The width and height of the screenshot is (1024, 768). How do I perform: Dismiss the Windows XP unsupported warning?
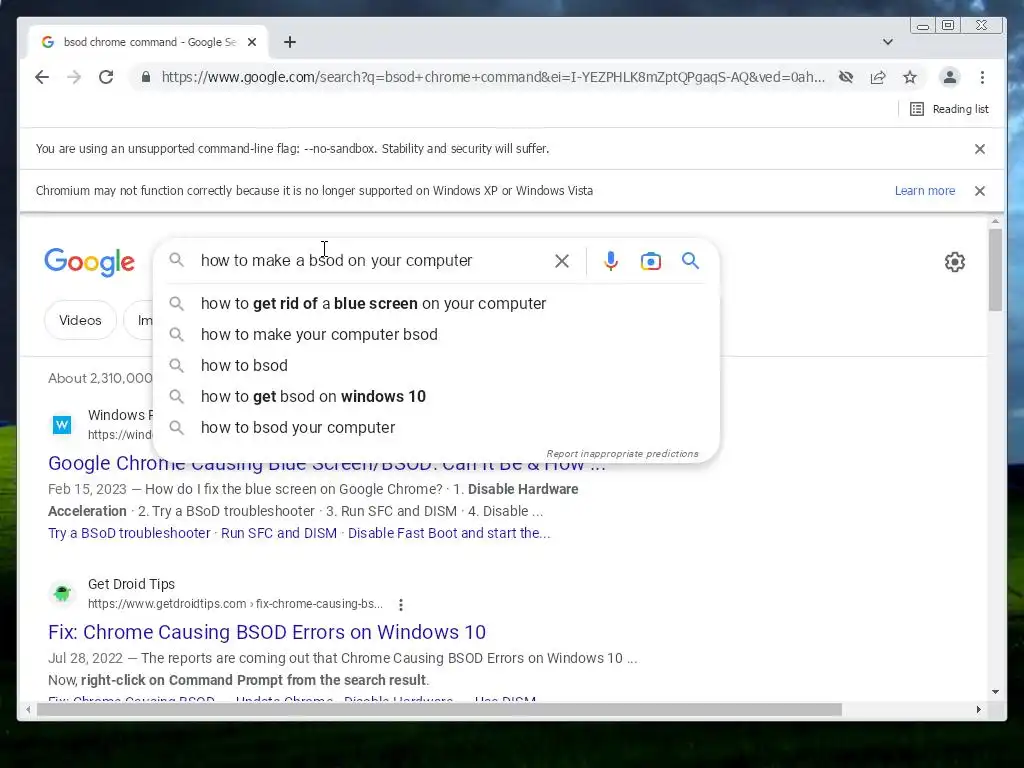click(x=980, y=191)
